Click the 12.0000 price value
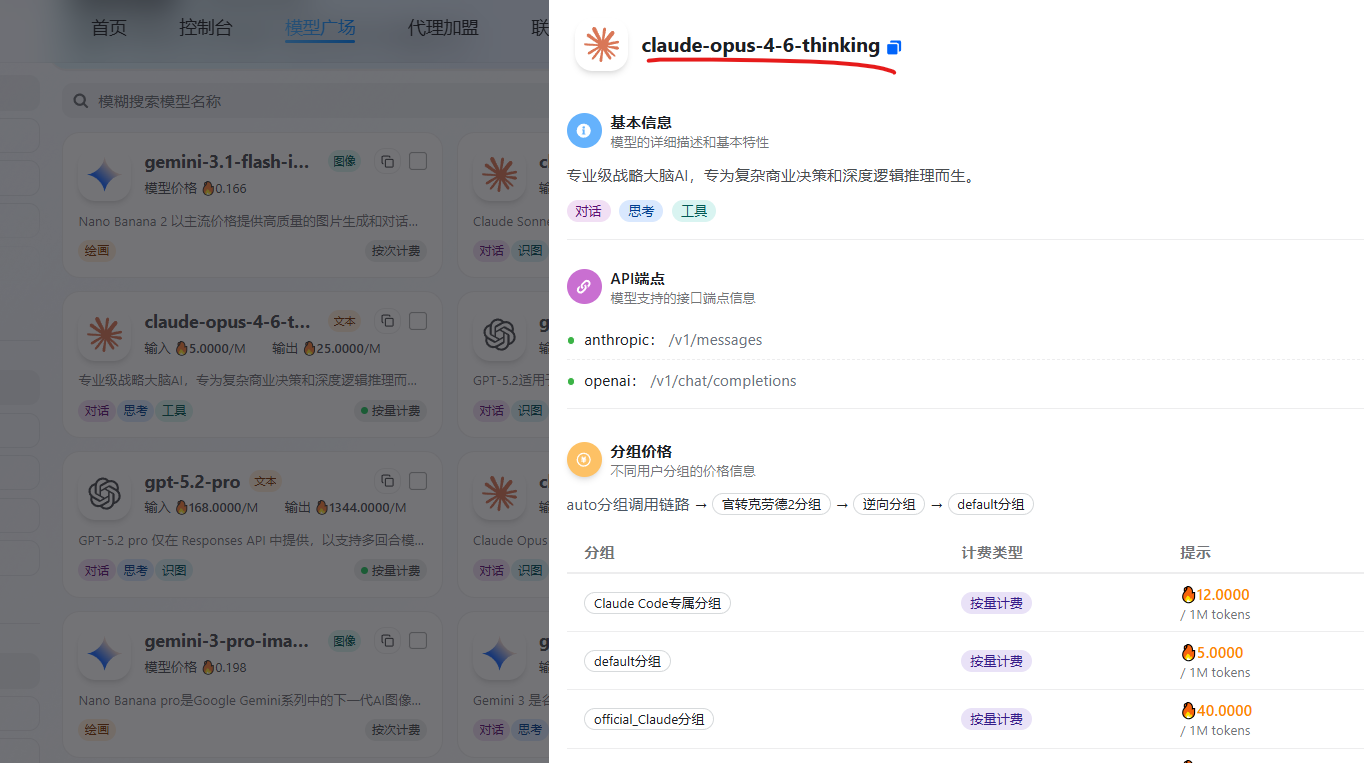The image size is (1364, 763). [1223, 594]
